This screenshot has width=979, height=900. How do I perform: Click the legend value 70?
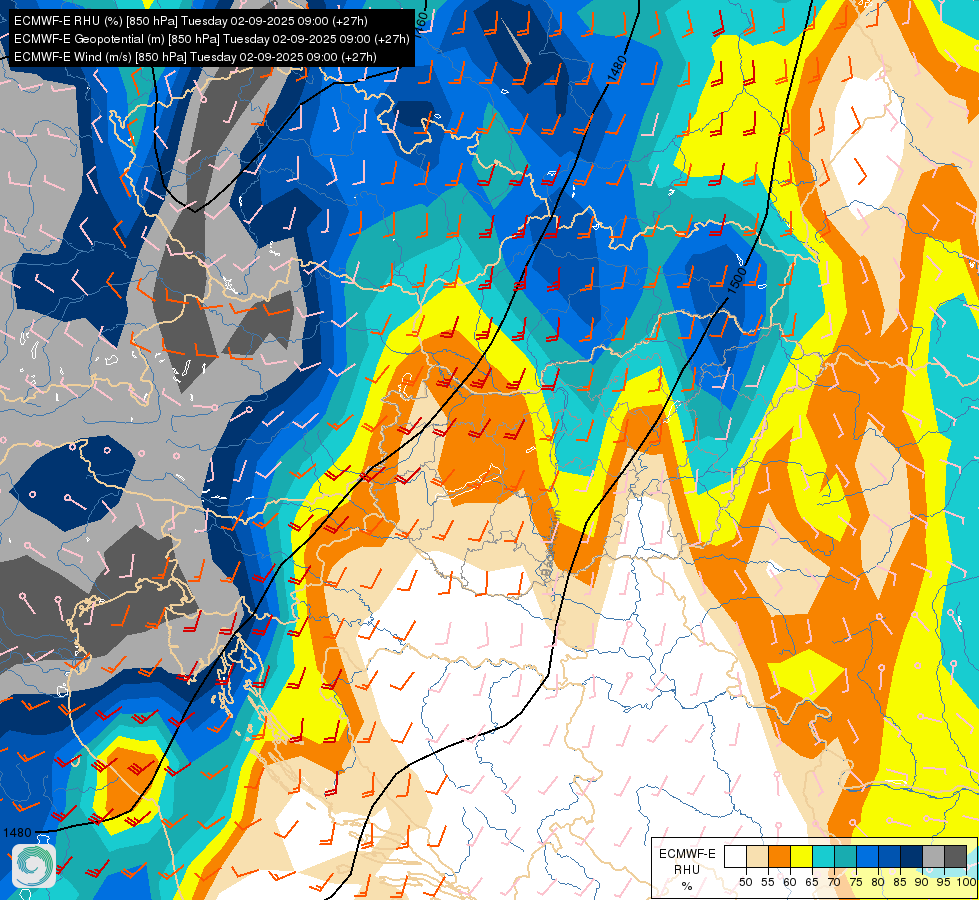tap(834, 882)
